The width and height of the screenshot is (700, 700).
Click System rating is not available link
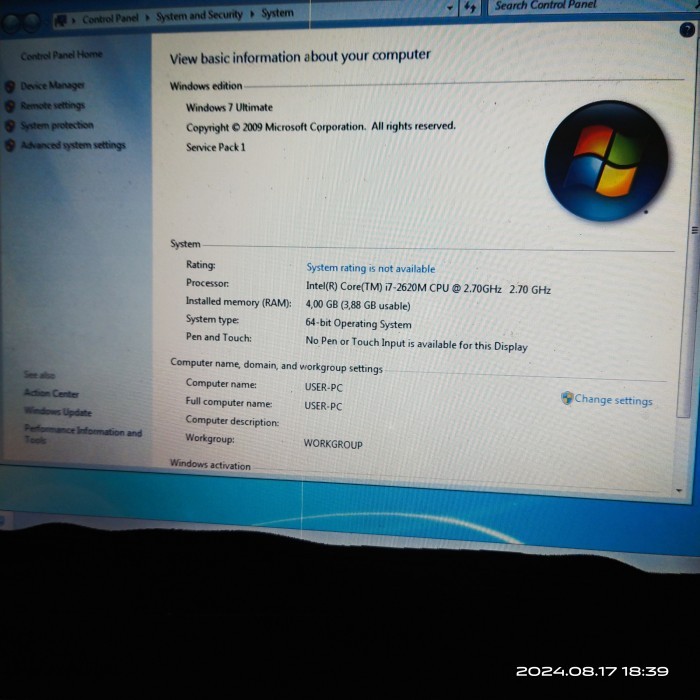370,268
